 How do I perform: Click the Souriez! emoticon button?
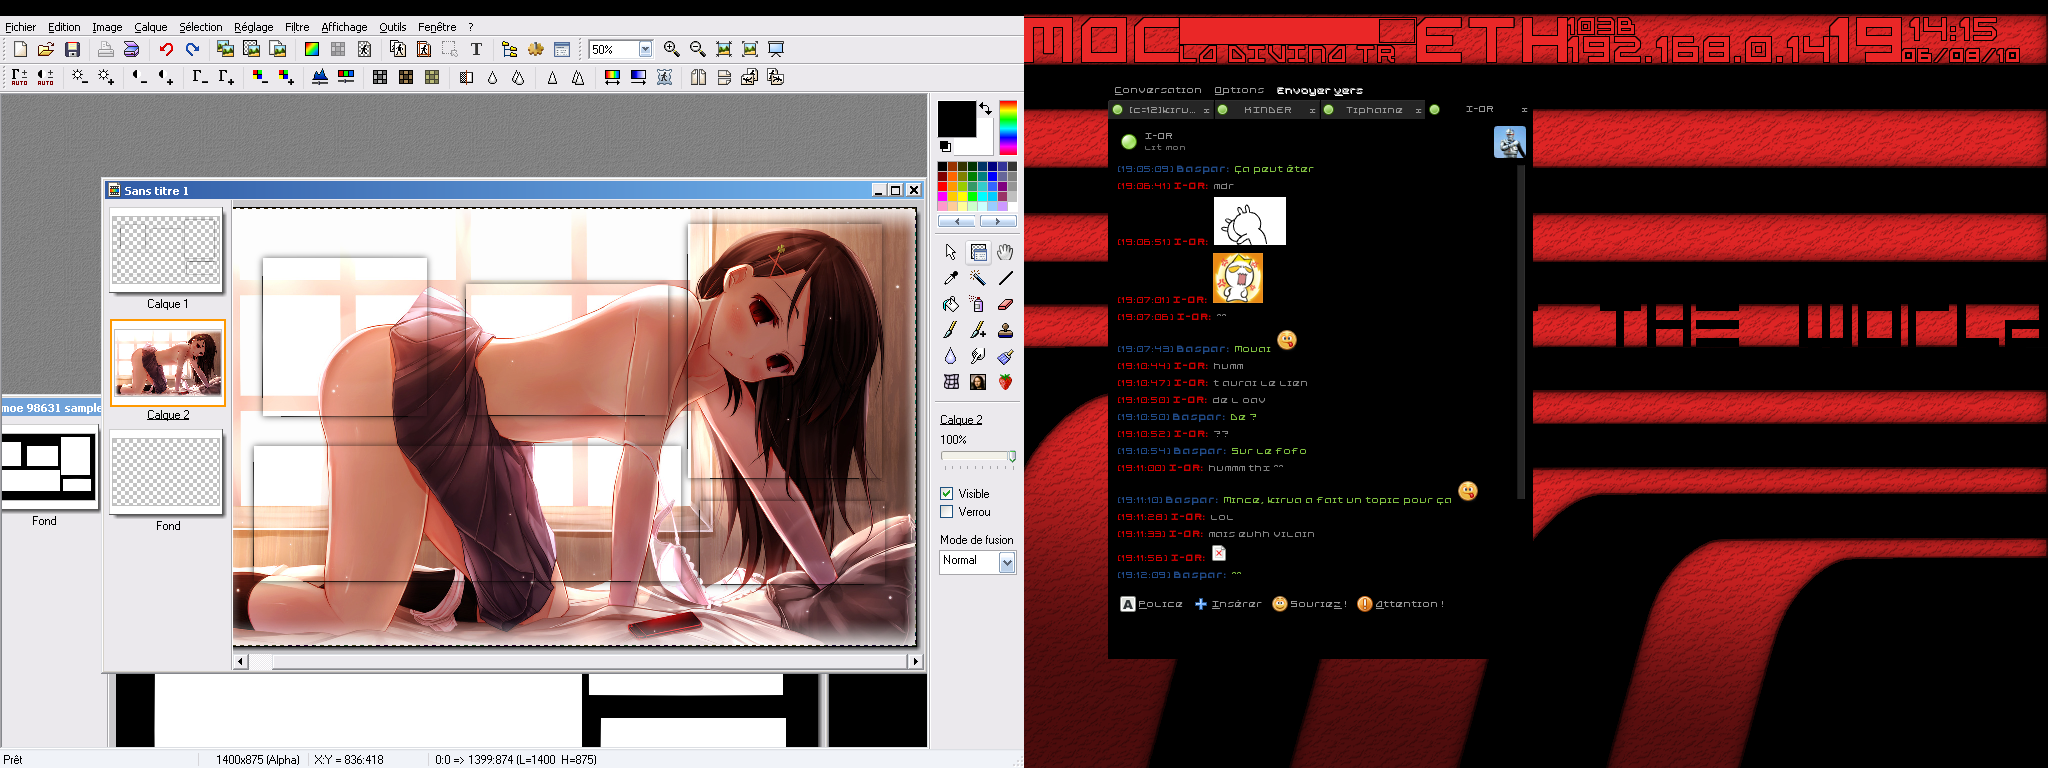(x=1309, y=604)
